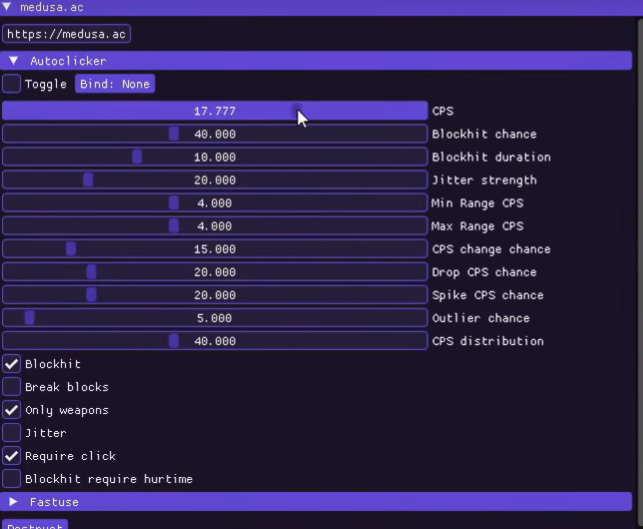
Task: Click the CPS slider bar
Action: coord(214,111)
